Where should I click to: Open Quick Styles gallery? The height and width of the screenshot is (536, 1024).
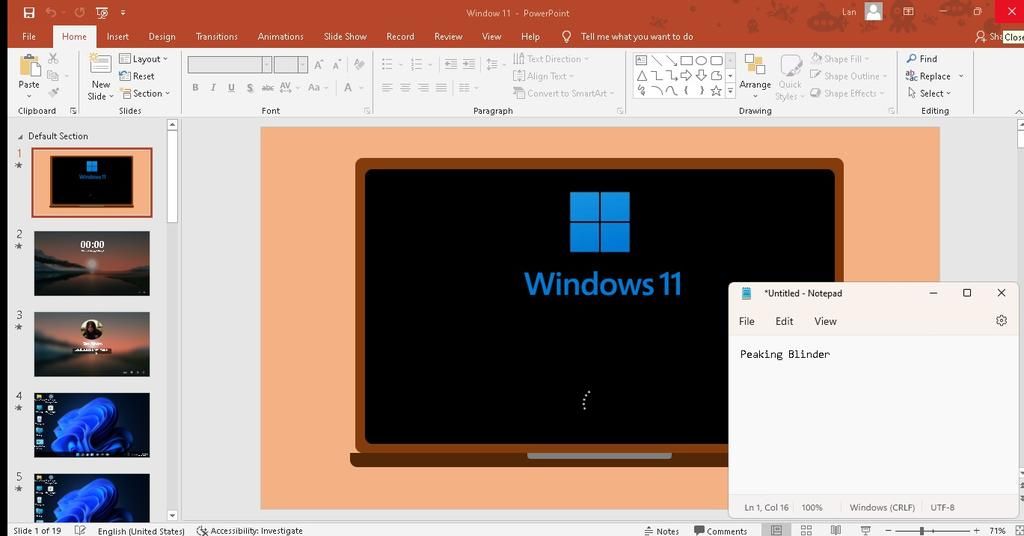790,76
